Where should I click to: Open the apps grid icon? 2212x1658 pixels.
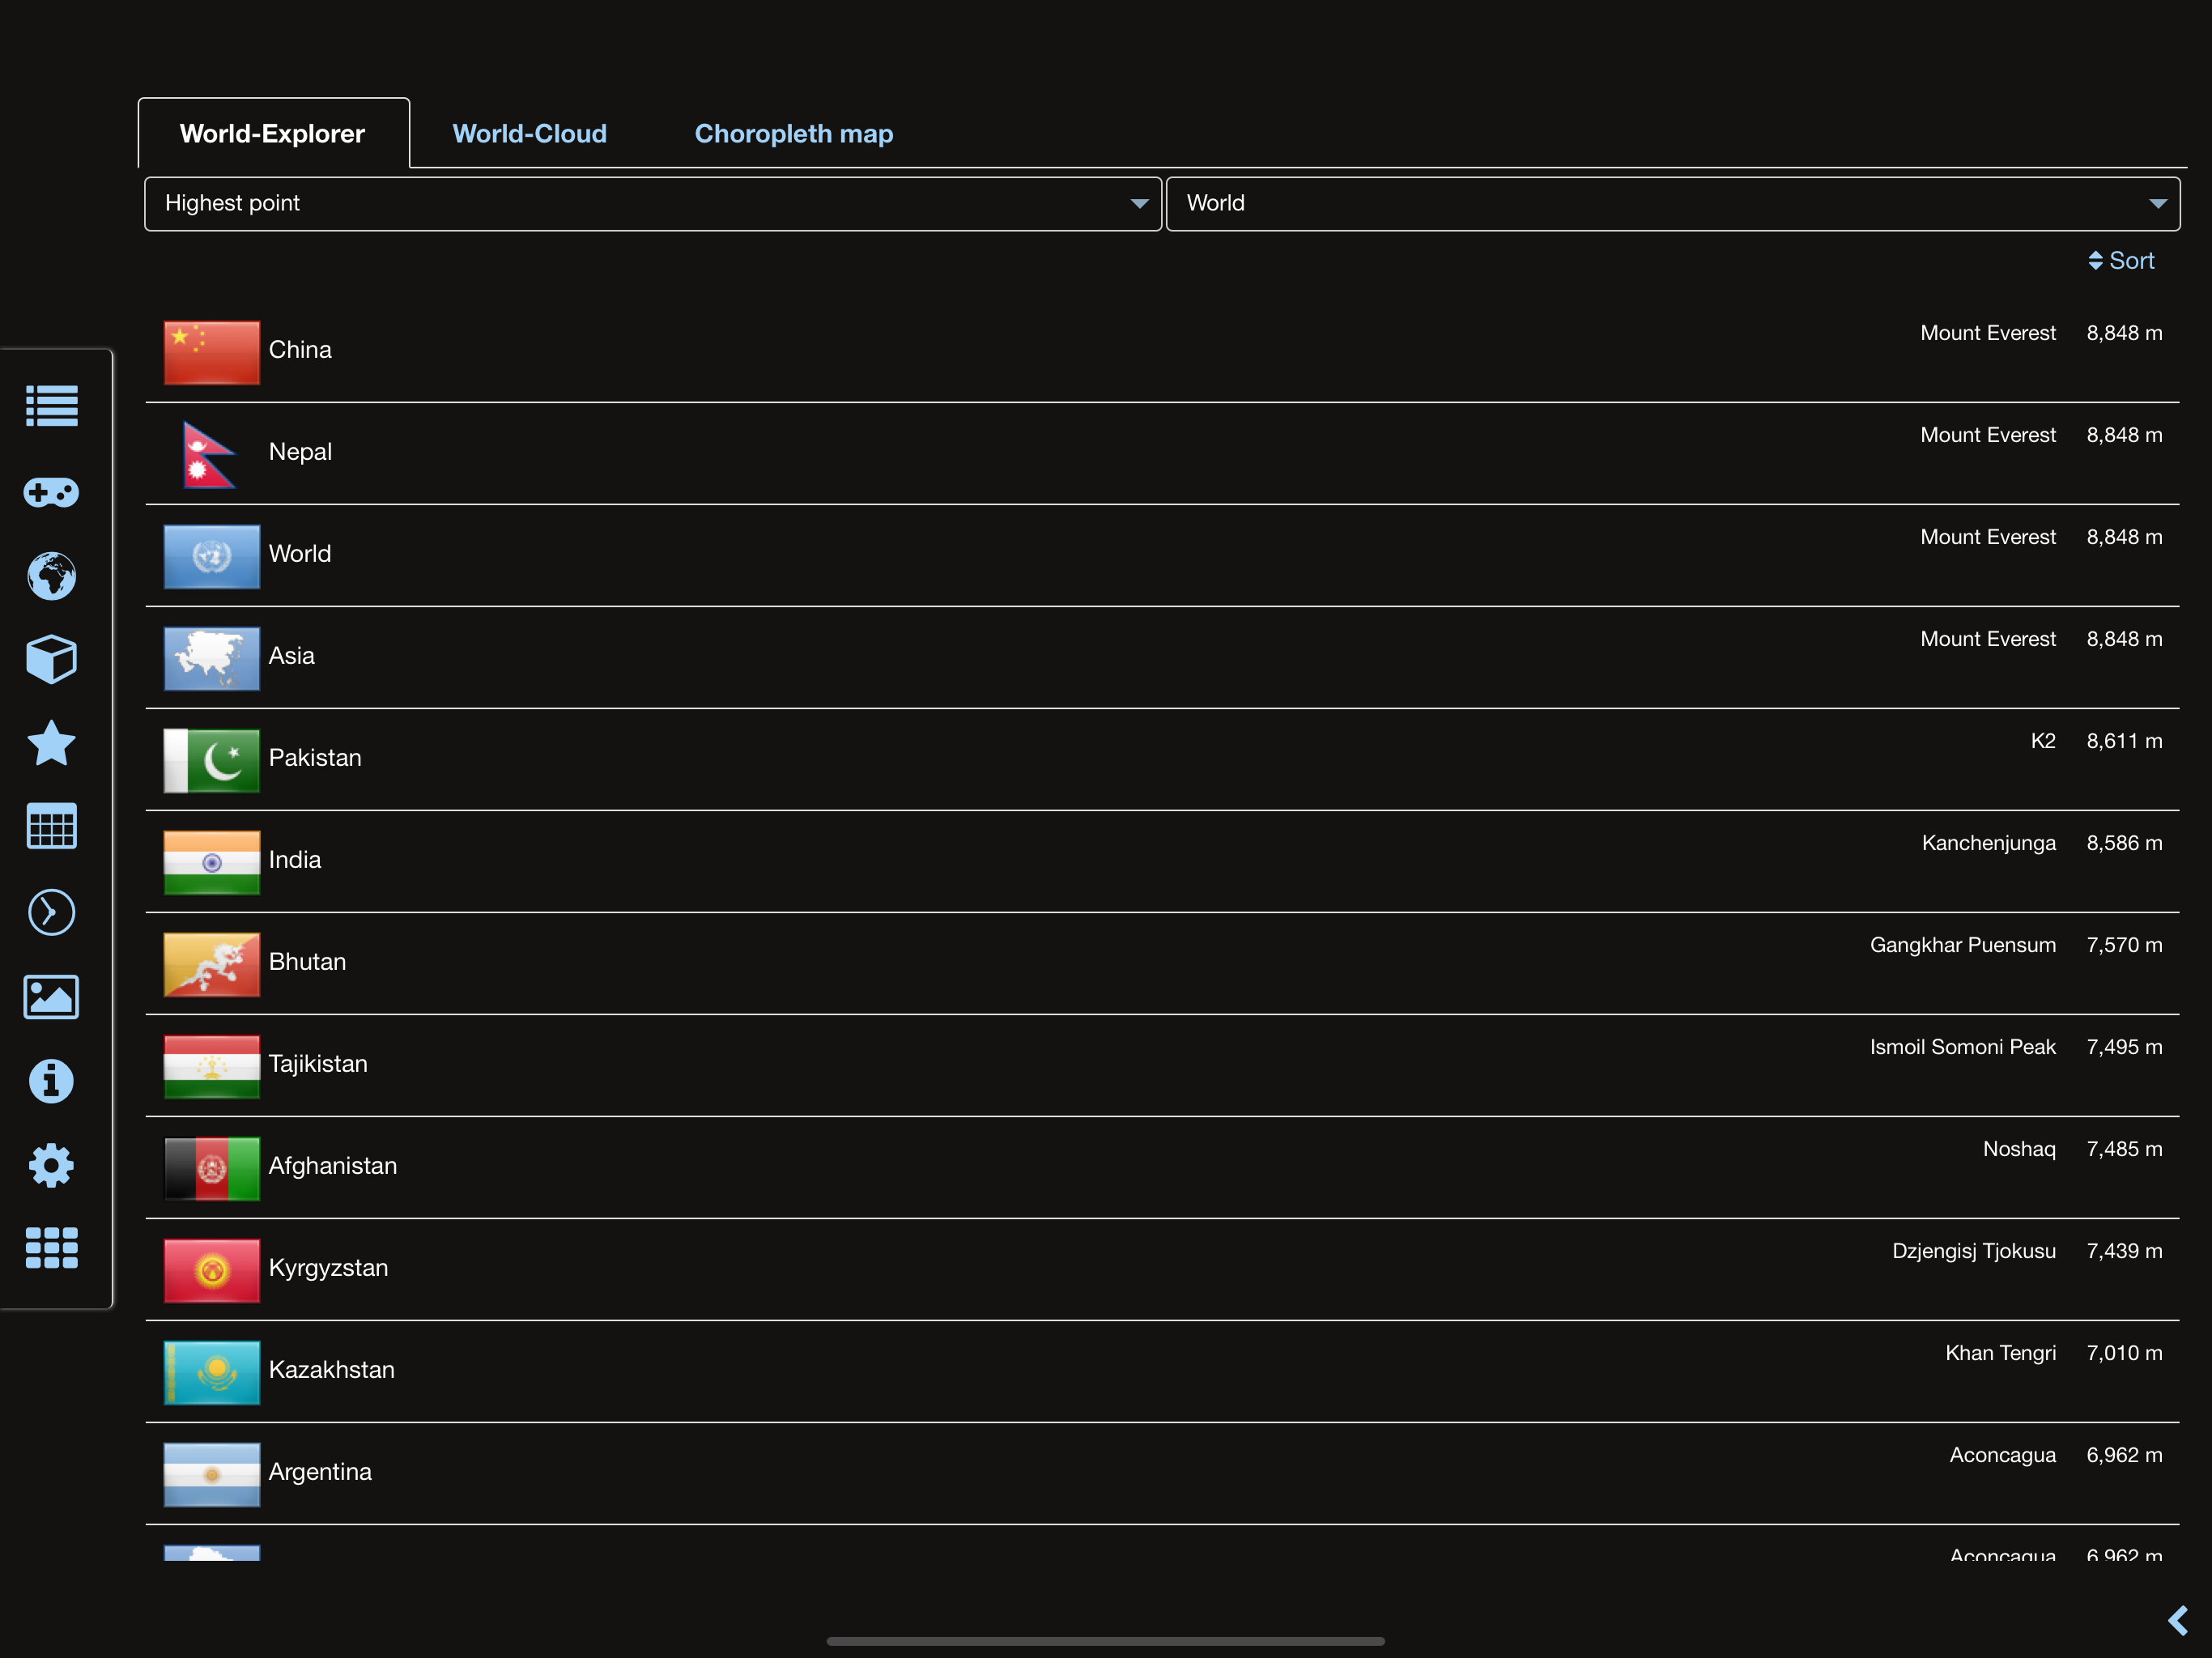[x=51, y=1248]
